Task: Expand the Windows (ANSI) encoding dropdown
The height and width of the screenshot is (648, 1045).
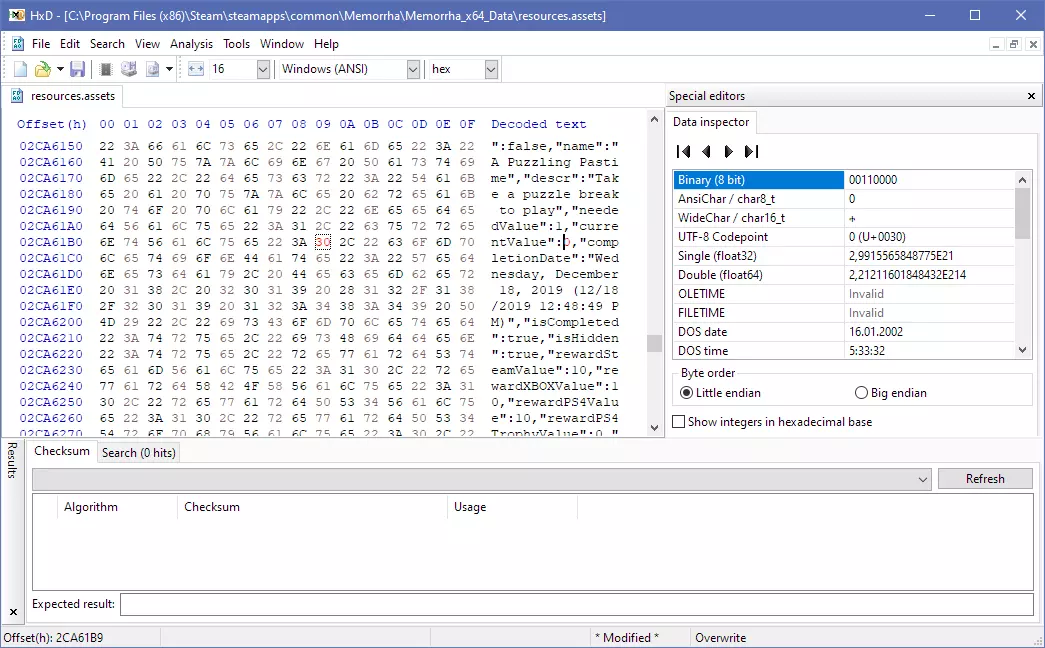Action: [x=413, y=69]
